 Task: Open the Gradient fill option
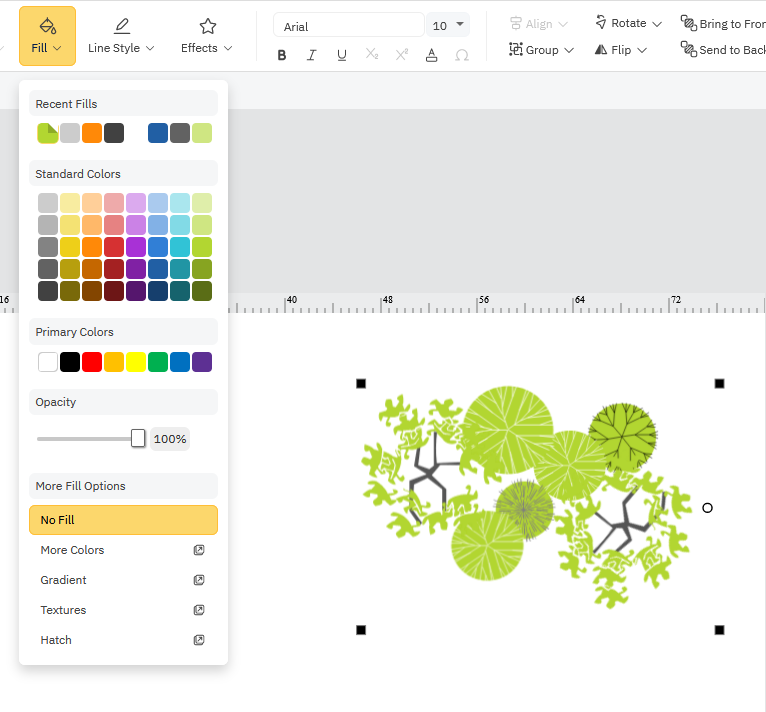coord(123,580)
